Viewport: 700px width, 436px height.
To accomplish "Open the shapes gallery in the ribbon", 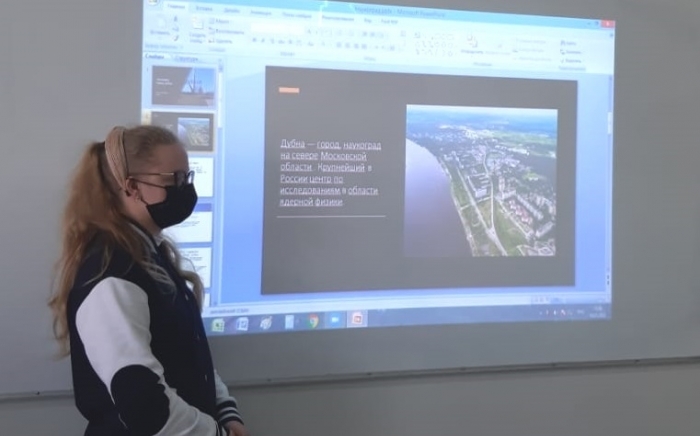I will [434, 45].
